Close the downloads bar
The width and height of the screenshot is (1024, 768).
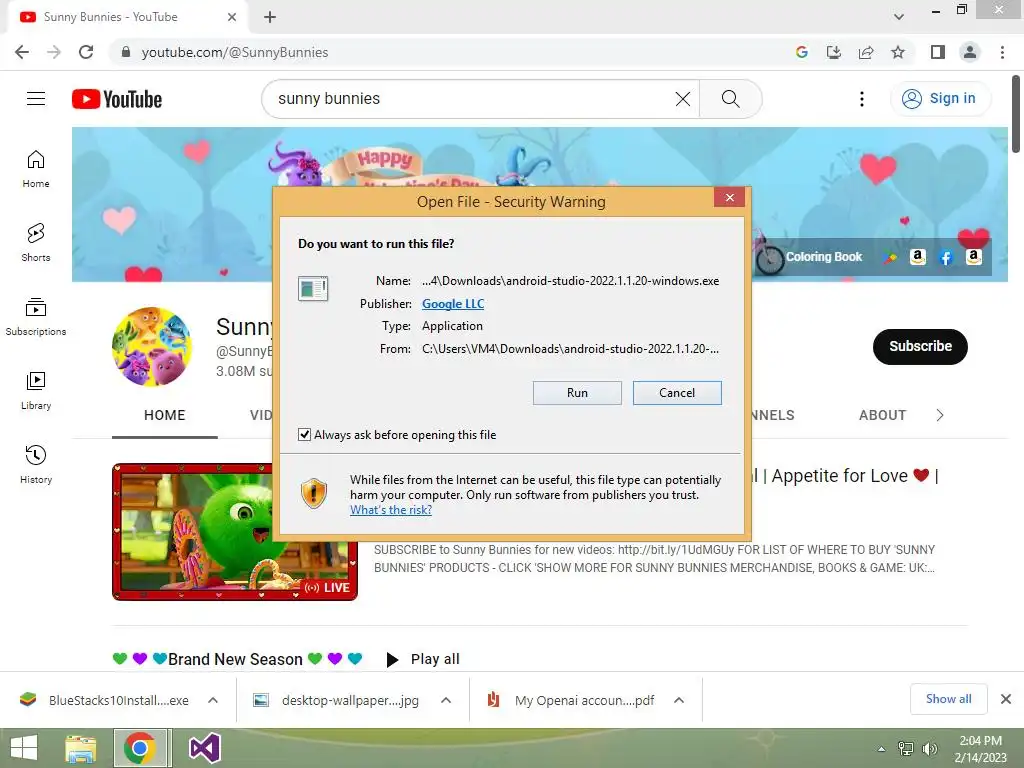click(x=1006, y=699)
